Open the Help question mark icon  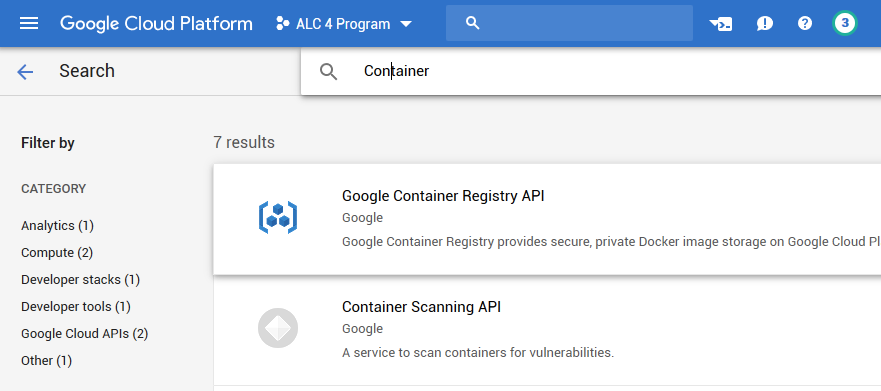(805, 23)
